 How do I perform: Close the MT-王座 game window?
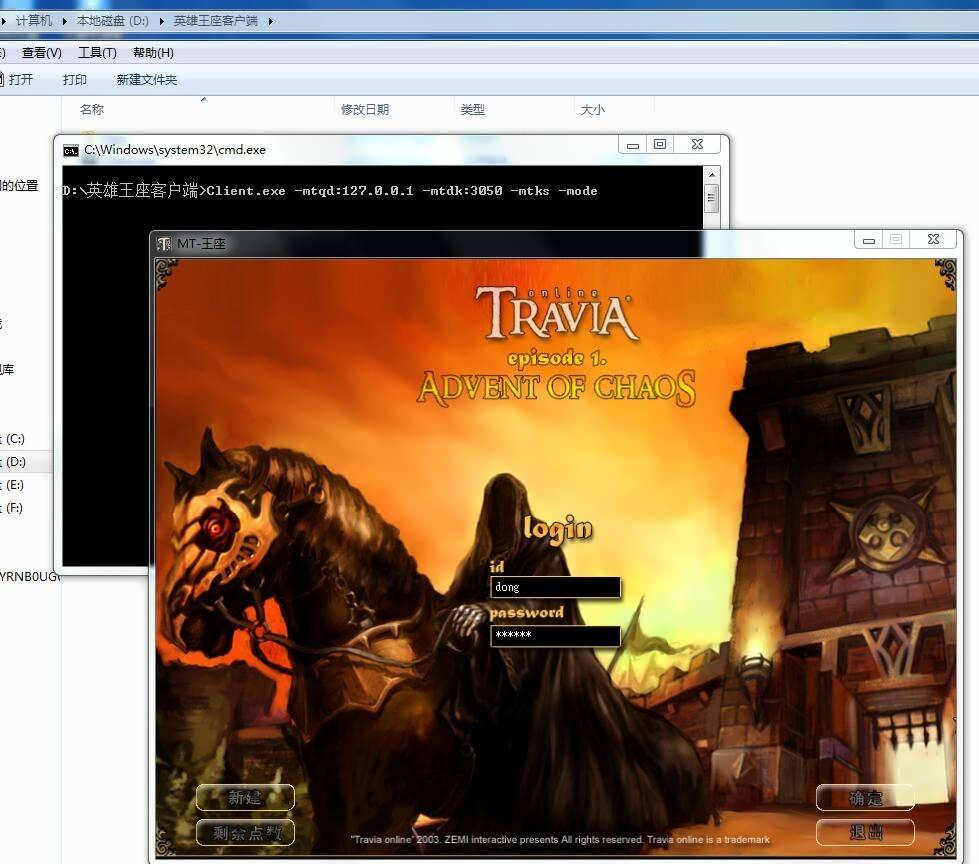[x=933, y=240]
